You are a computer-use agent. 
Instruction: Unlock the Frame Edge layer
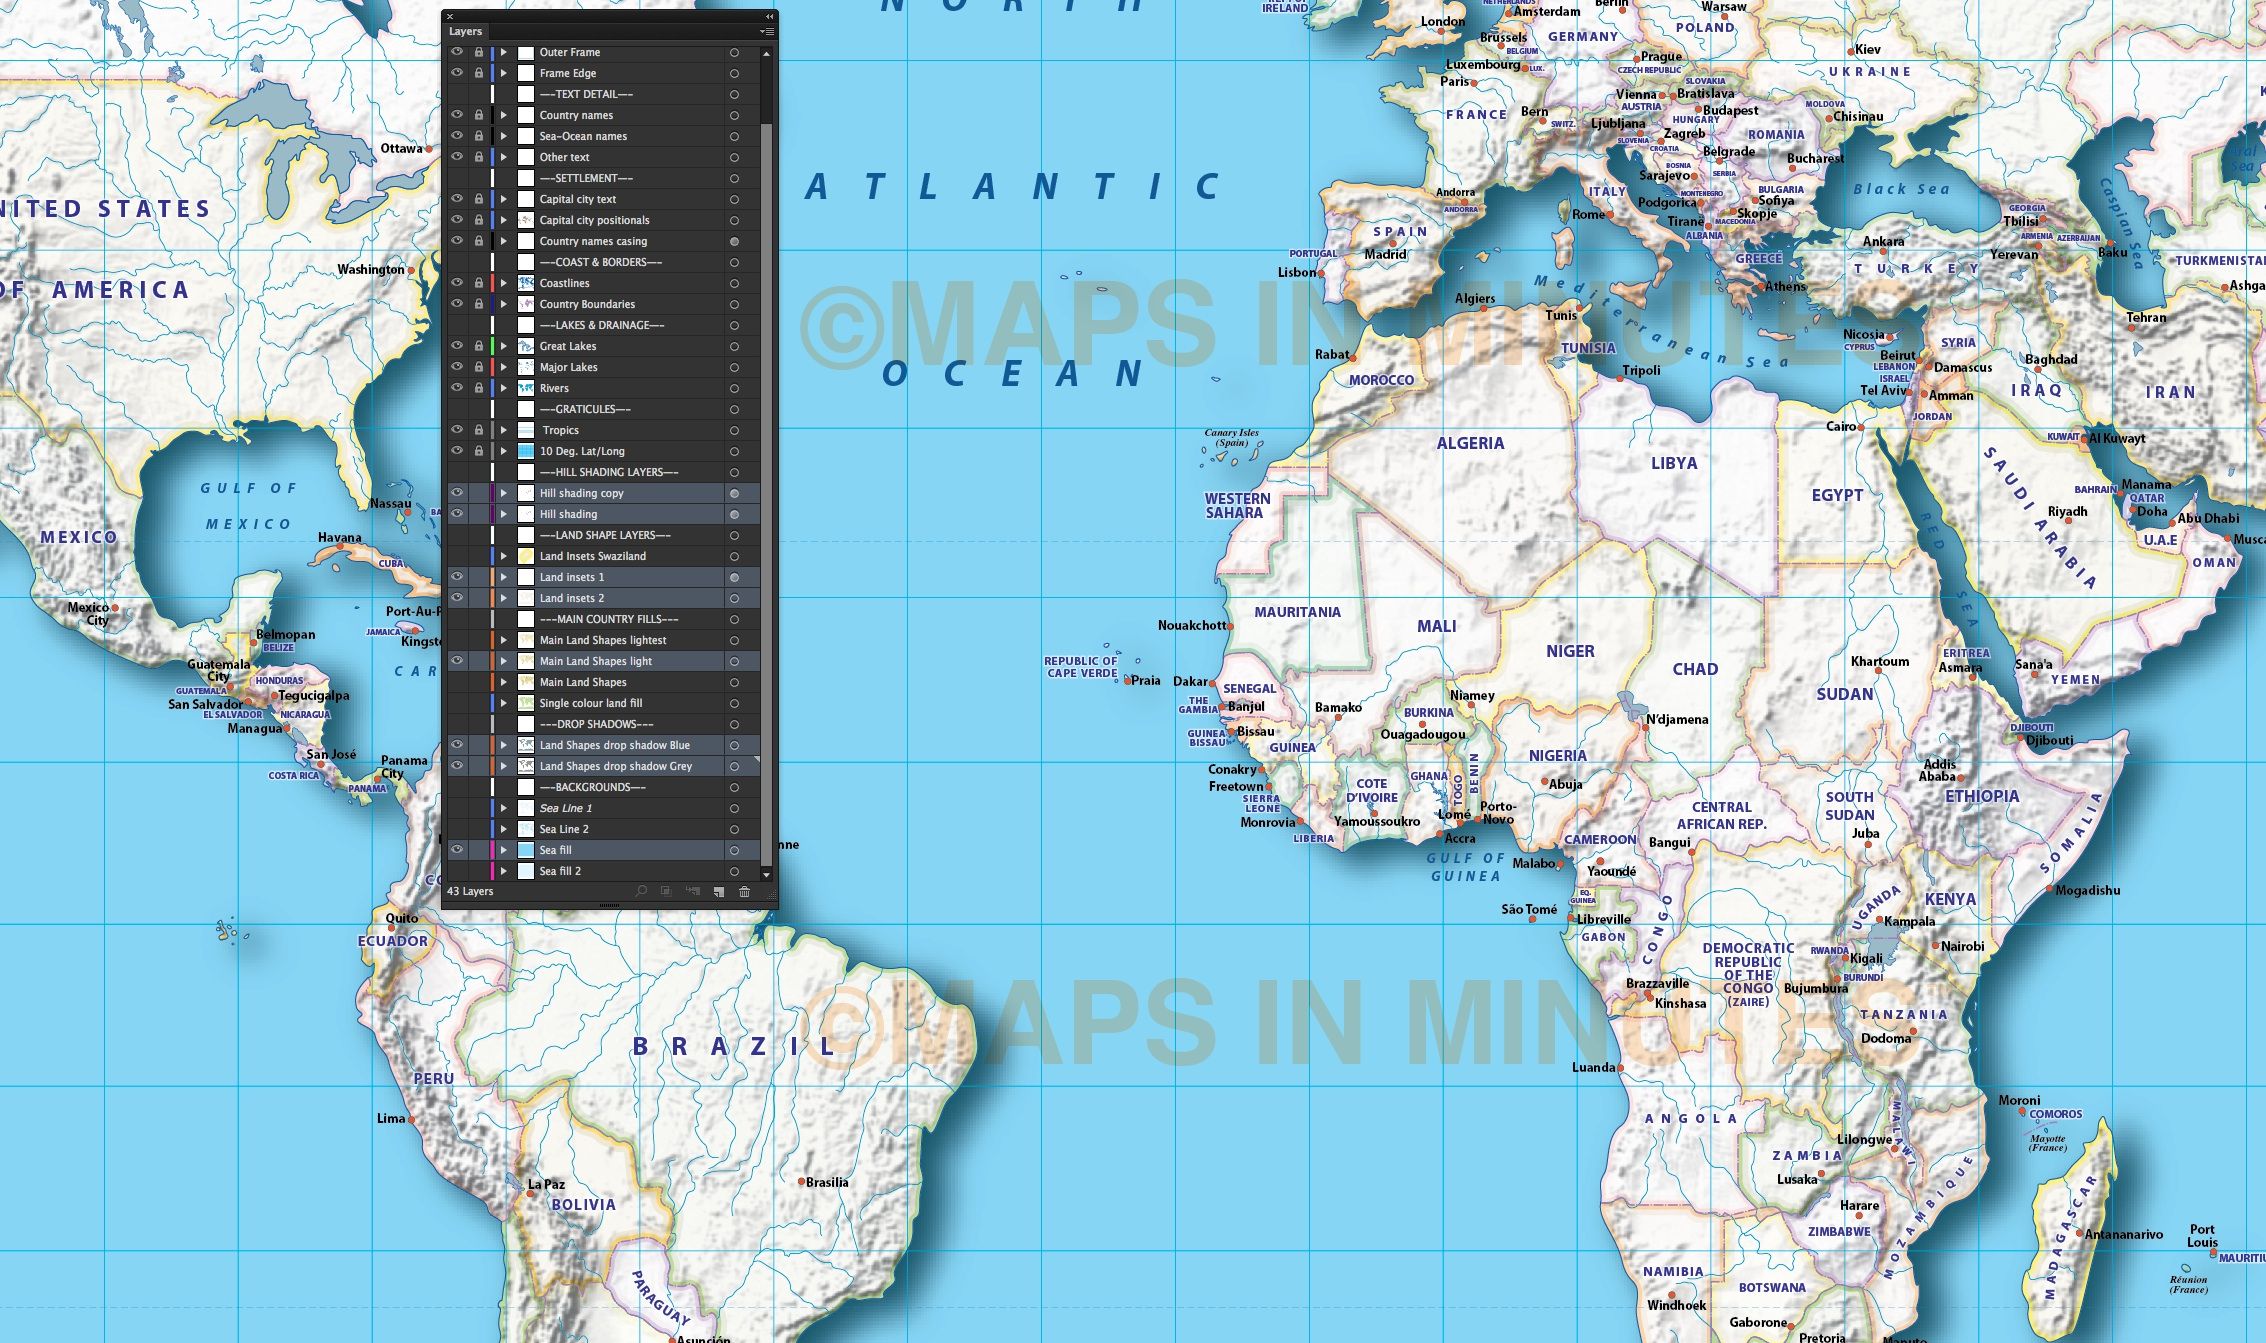[478, 73]
